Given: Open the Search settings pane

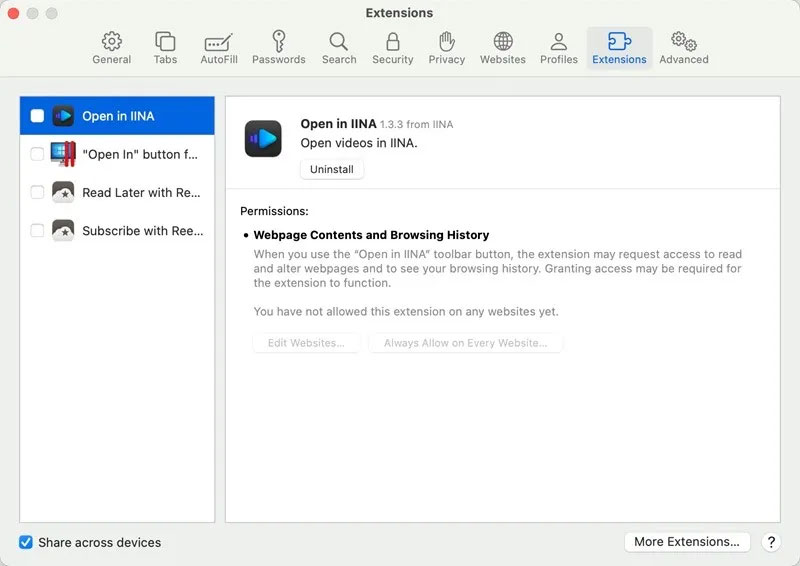Looking at the screenshot, I should (339, 48).
